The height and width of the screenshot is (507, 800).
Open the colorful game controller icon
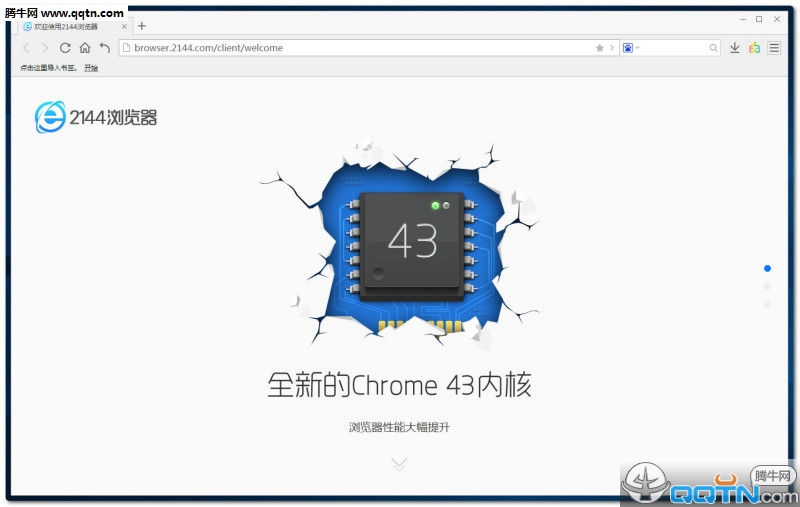[755, 48]
